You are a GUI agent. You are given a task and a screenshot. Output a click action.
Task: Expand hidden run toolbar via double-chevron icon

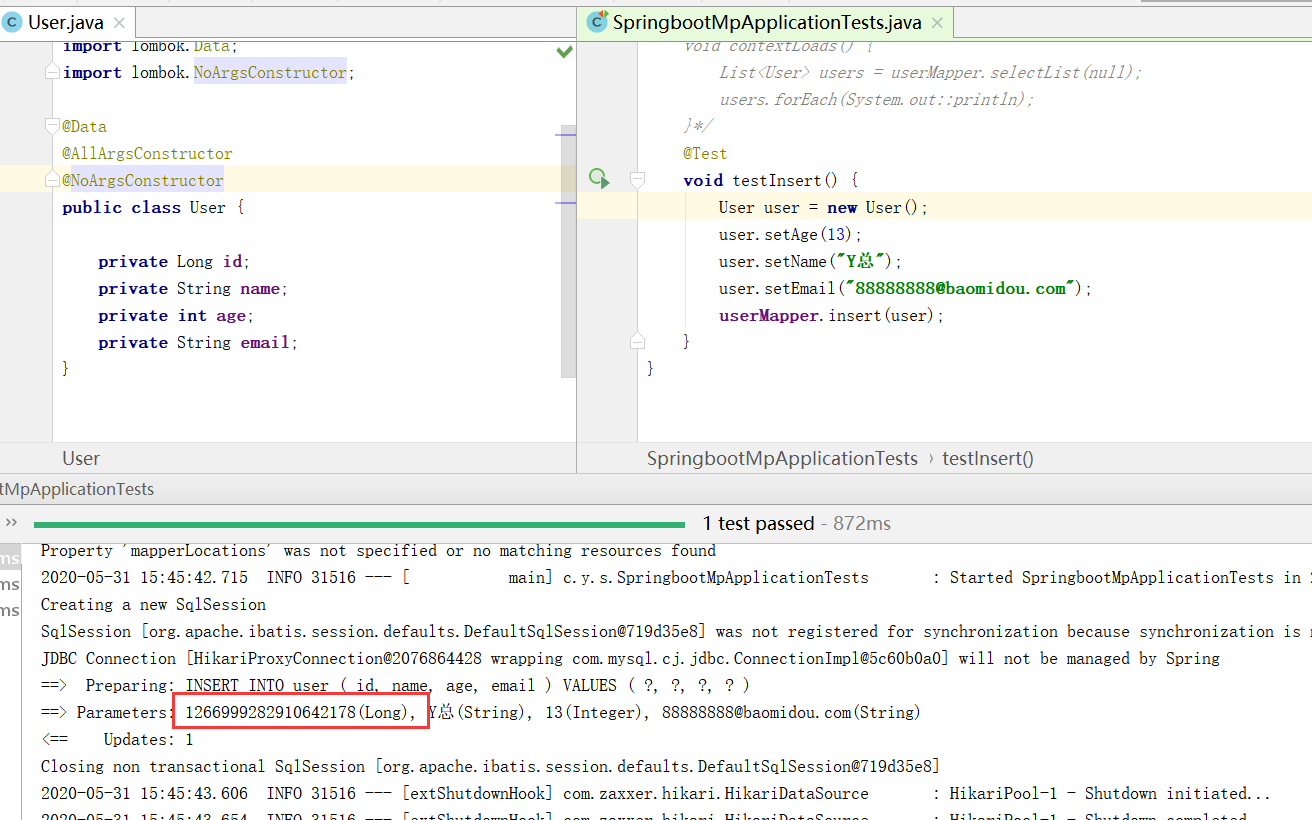tap(12, 522)
